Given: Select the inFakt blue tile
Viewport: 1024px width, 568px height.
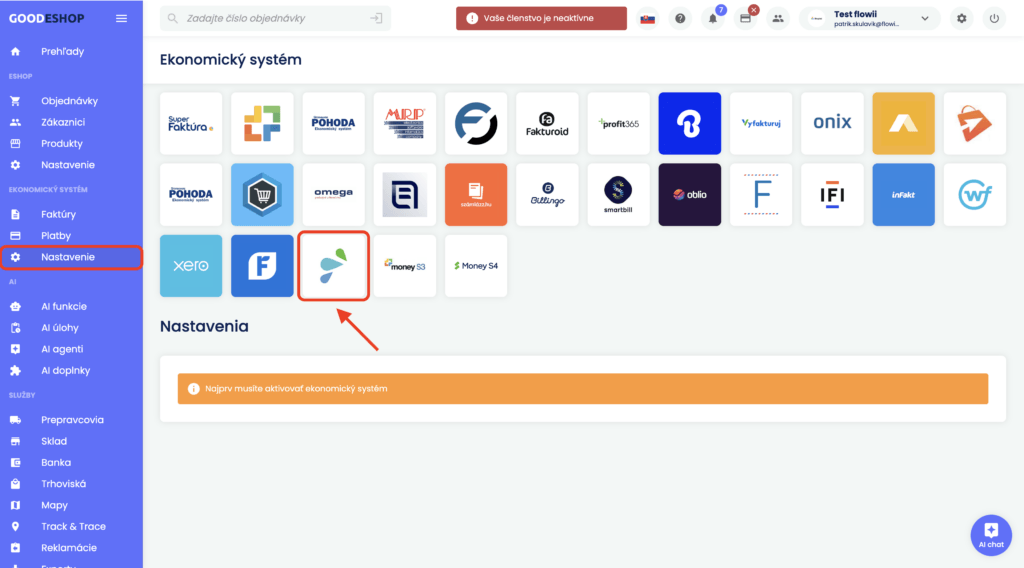Looking at the screenshot, I should (903, 195).
